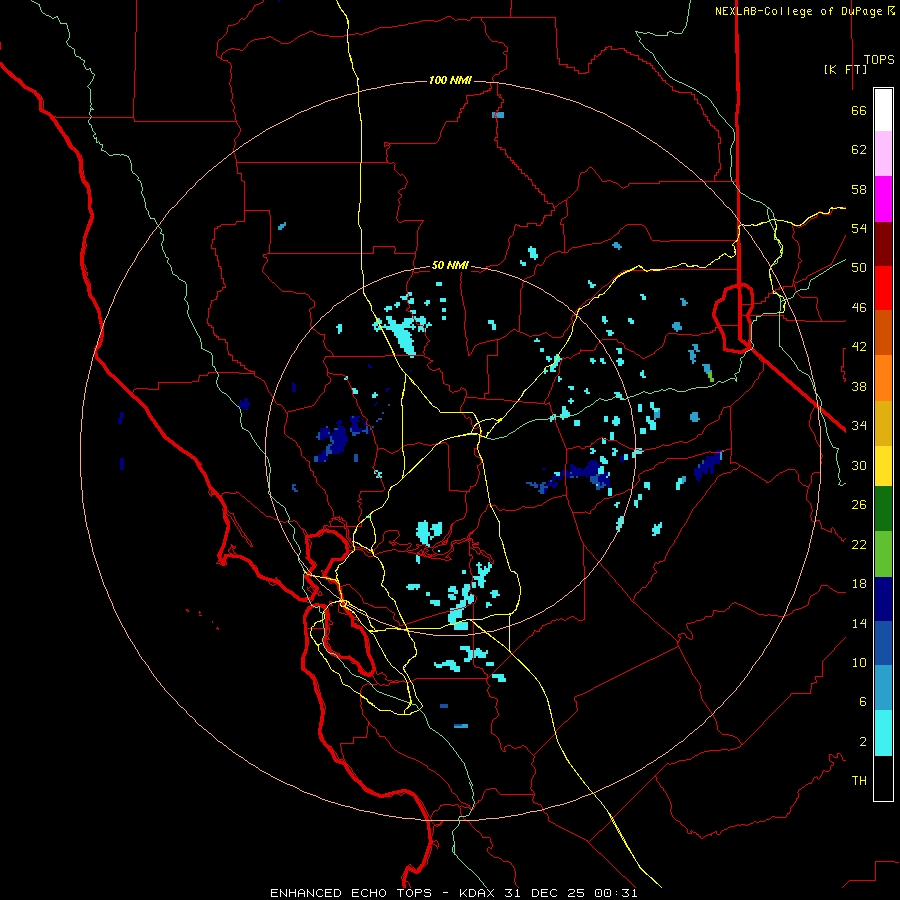
Task: Click the bright red swatch at 50 kft
Action: [x=883, y=288]
